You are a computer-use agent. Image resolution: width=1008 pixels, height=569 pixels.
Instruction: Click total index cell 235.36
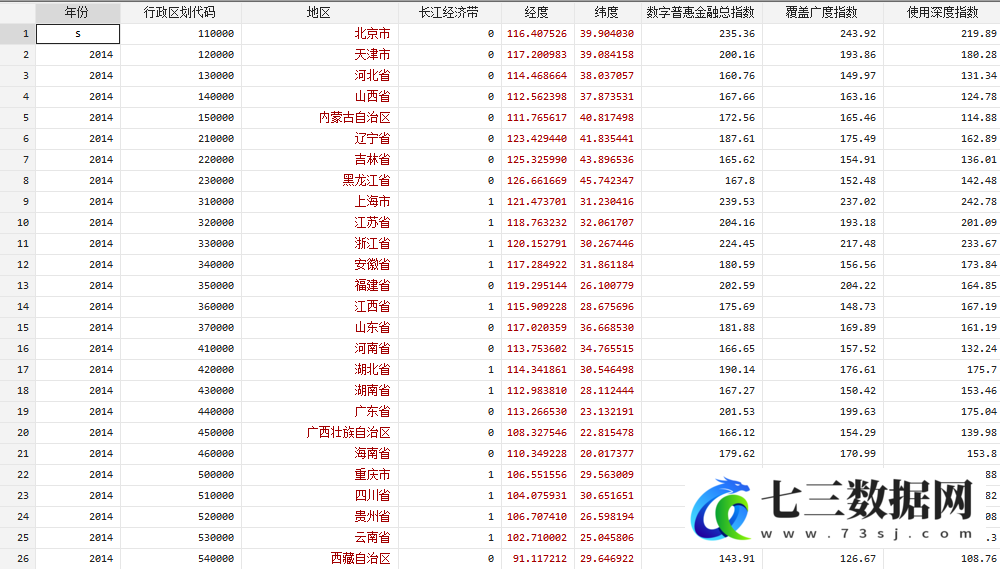701,33
